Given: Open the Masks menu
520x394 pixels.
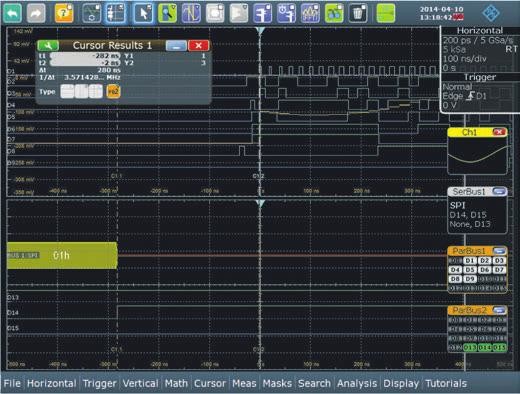Looking at the screenshot, I should pyautogui.click(x=277, y=383).
